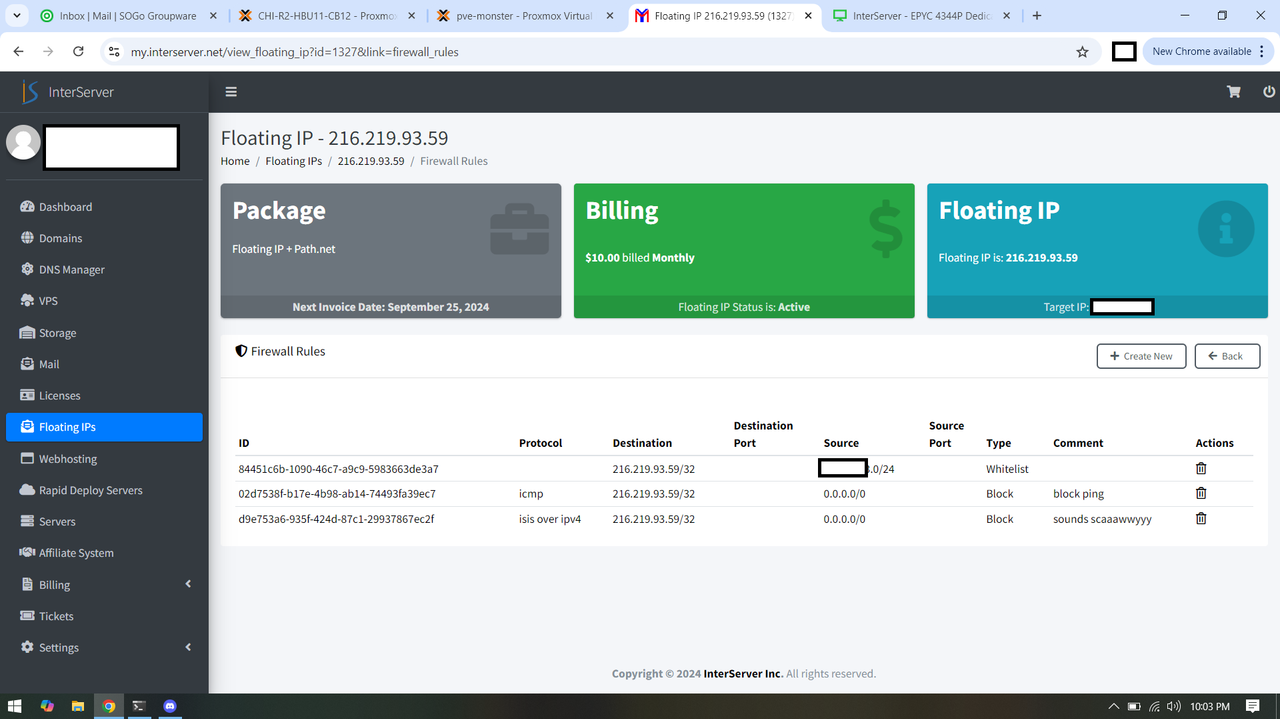
Task: Click the InterServer logo
Action: (x=68, y=92)
